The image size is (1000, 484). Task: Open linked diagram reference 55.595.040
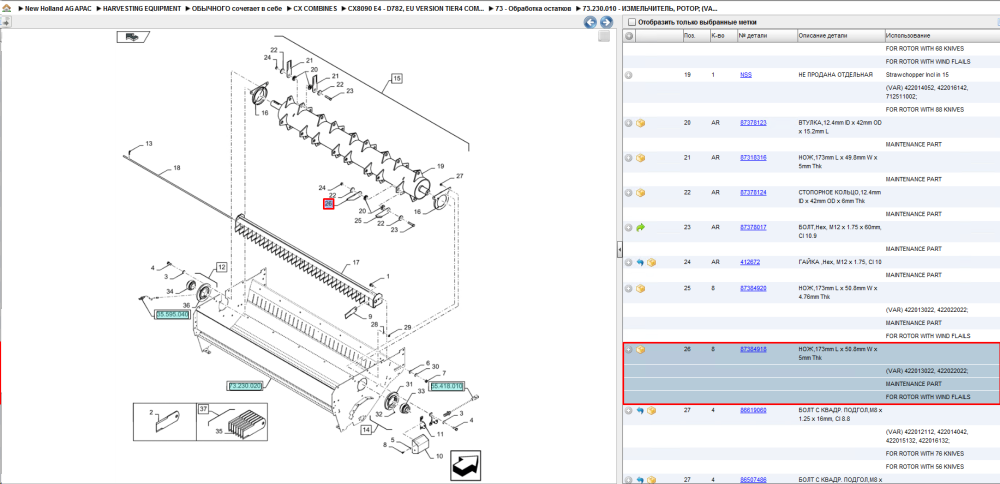[x=172, y=314]
